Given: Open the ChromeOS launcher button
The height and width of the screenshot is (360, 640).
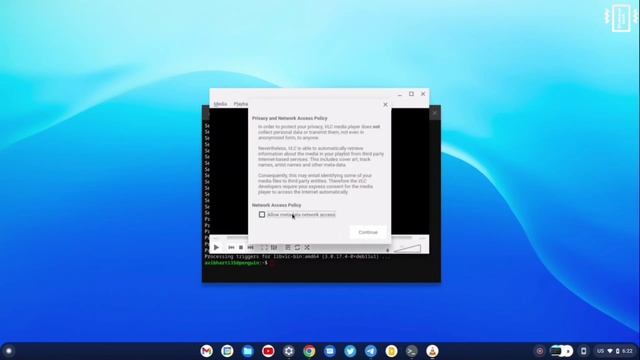Looking at the screenshot, I should (9, 351).
